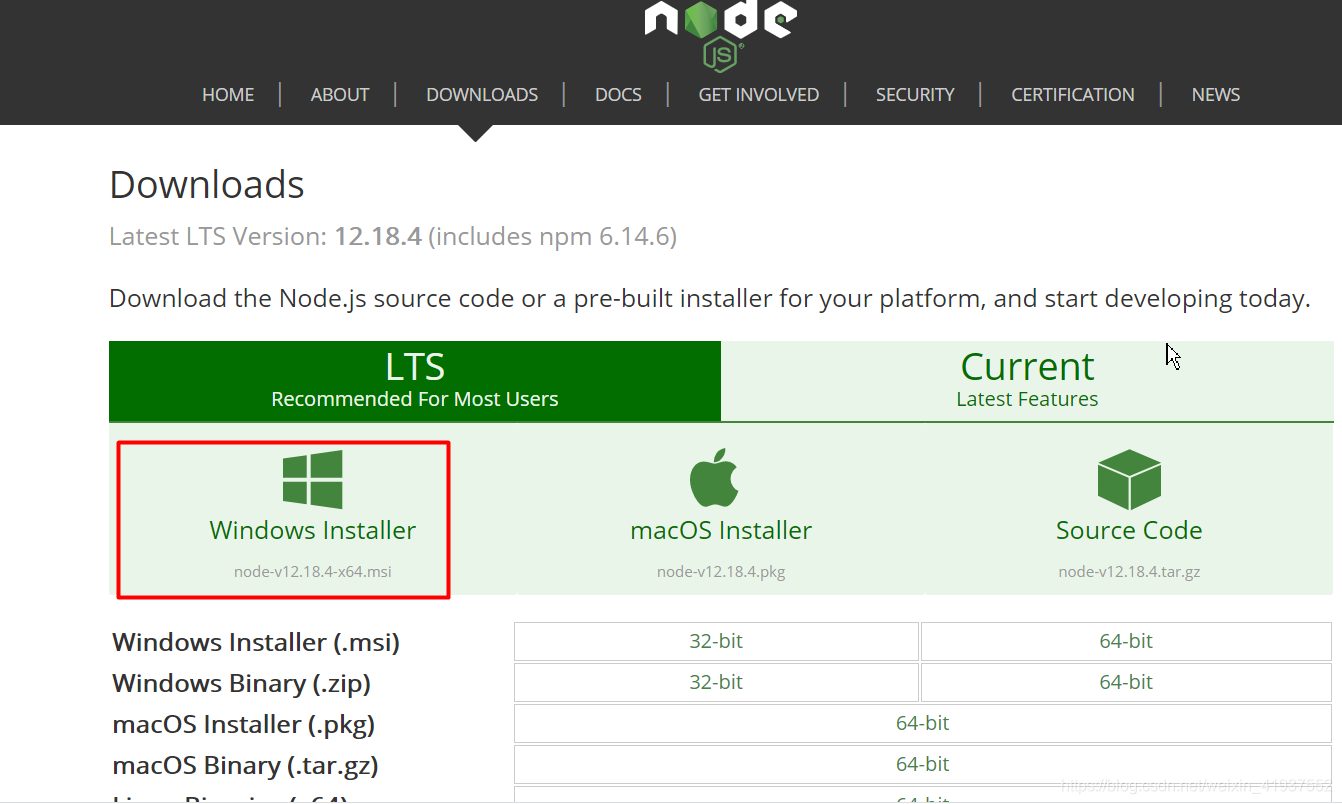This screenshot has width=1342, height=804.
Task: Download 64-bit macOS Binary (.tar.gz)
Action: (x=922, y=763)
